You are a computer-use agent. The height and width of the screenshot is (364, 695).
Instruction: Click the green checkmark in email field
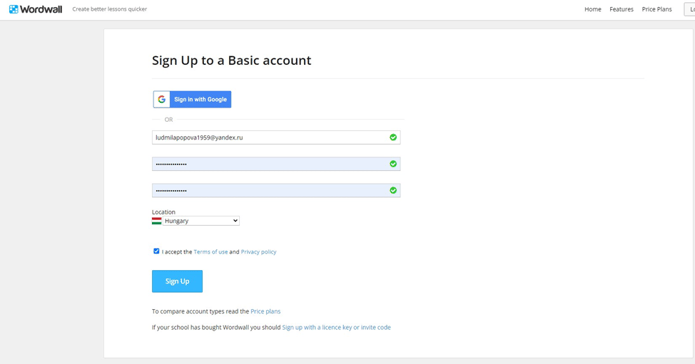point(393,137)
